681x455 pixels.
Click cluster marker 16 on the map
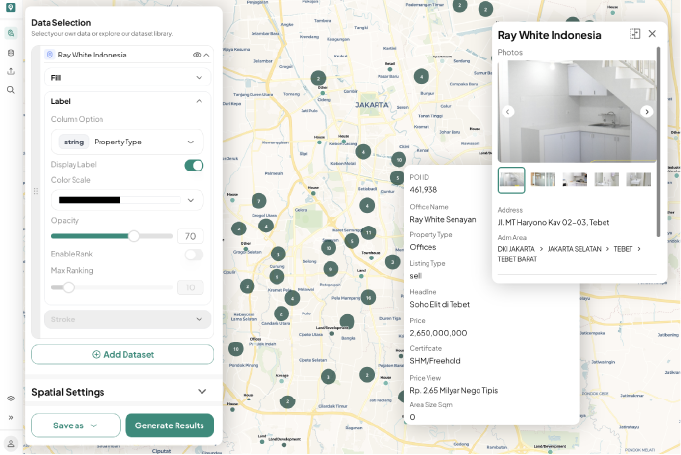(x=368, y=297)
